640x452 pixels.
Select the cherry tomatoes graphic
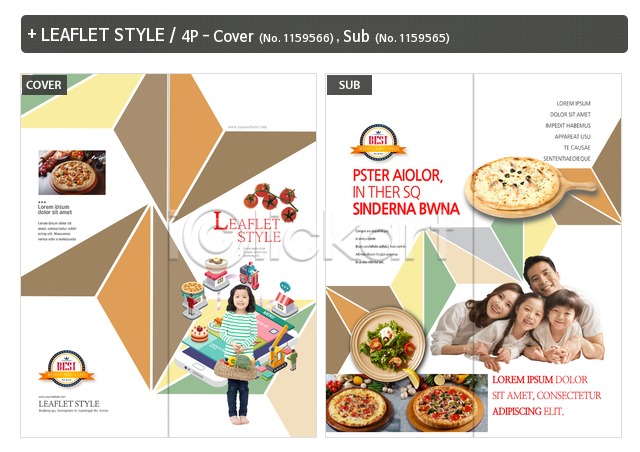pos(272,201)
